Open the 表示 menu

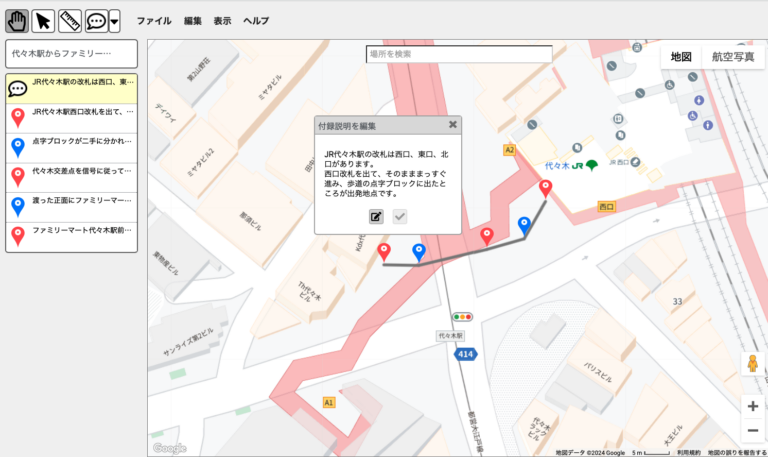click(x=222, y=21)
